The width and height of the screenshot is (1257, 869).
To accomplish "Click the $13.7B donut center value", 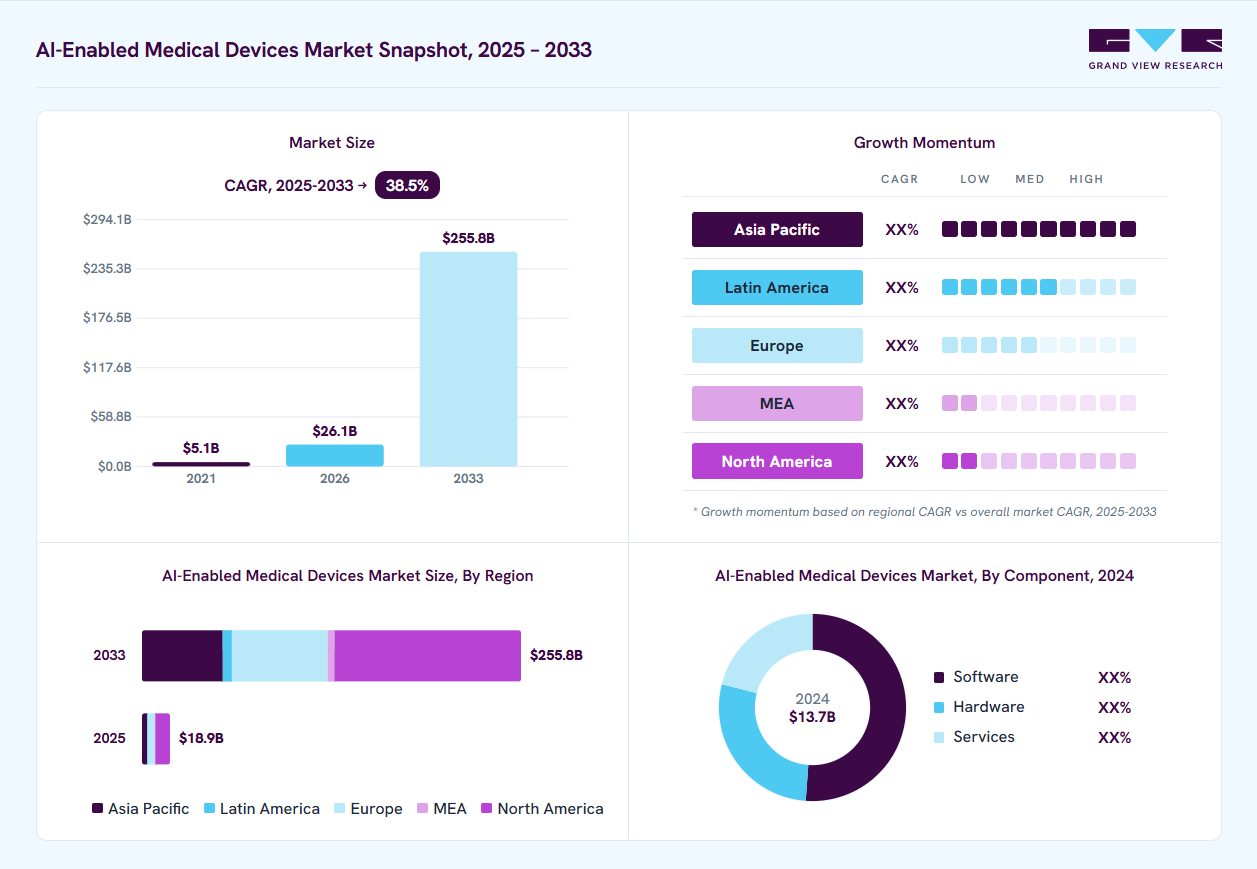I will [x=812, y=717].
